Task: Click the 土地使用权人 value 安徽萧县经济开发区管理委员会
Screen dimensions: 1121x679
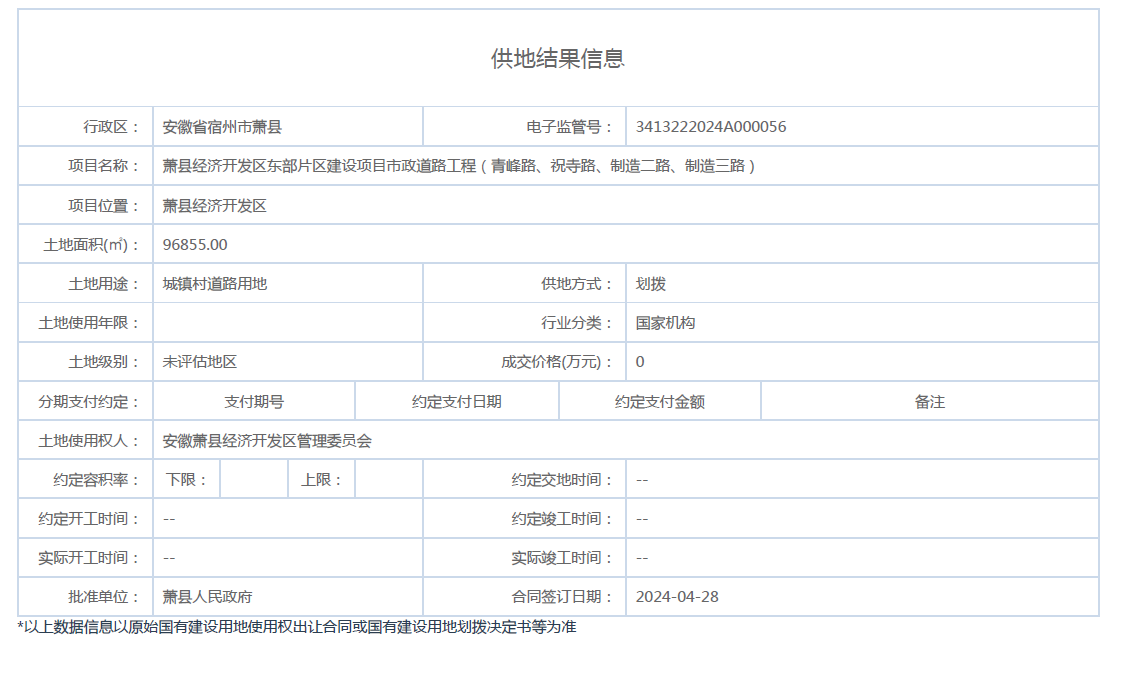Action: point(267,441)
